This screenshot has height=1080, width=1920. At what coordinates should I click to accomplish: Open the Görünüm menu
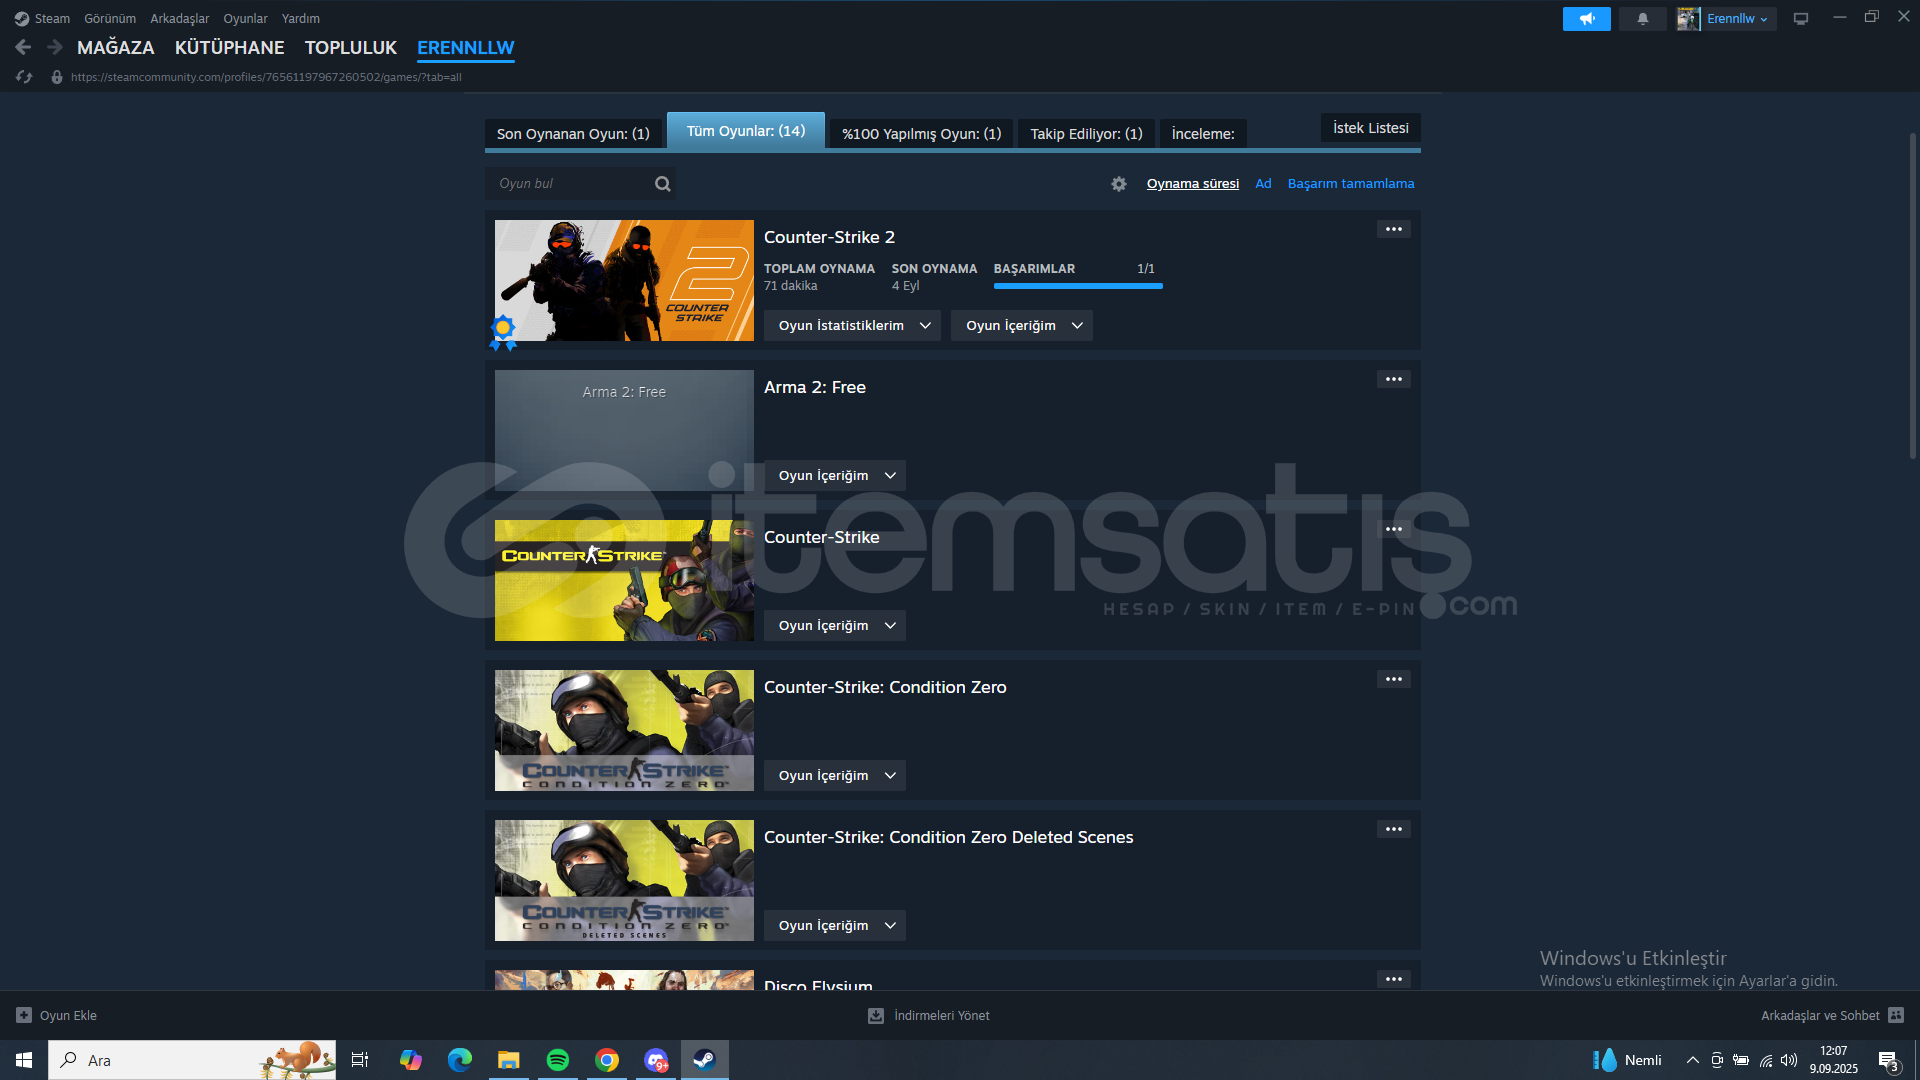coord(110,19)
